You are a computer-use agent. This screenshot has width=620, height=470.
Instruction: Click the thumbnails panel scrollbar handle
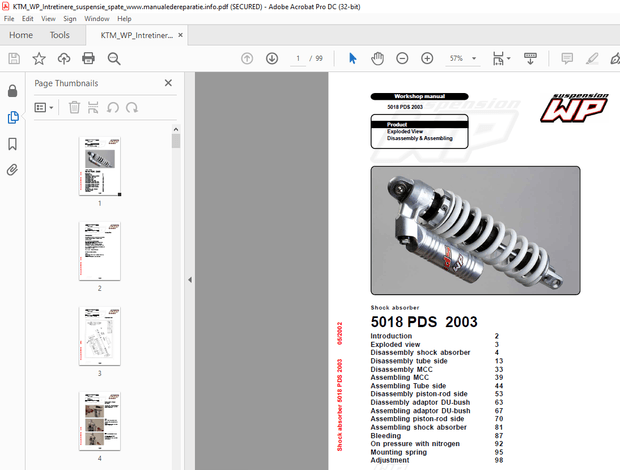176,141
